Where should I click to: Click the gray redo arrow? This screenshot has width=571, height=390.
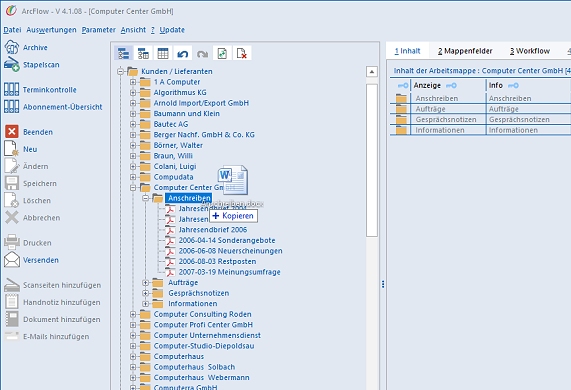pos(202,54)
